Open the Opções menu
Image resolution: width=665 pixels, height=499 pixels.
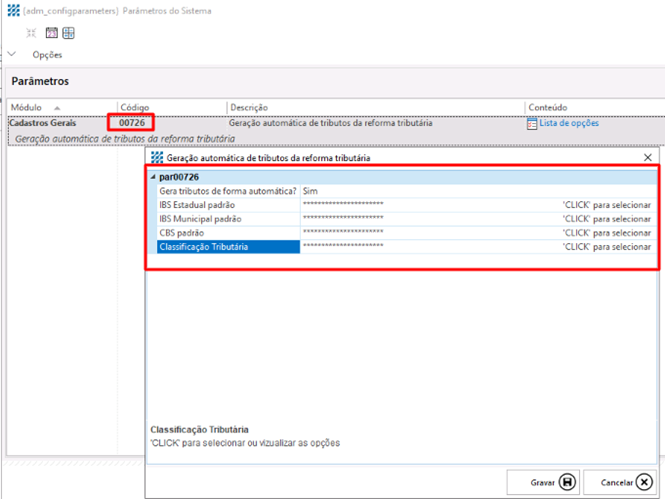tap(47, 55)
